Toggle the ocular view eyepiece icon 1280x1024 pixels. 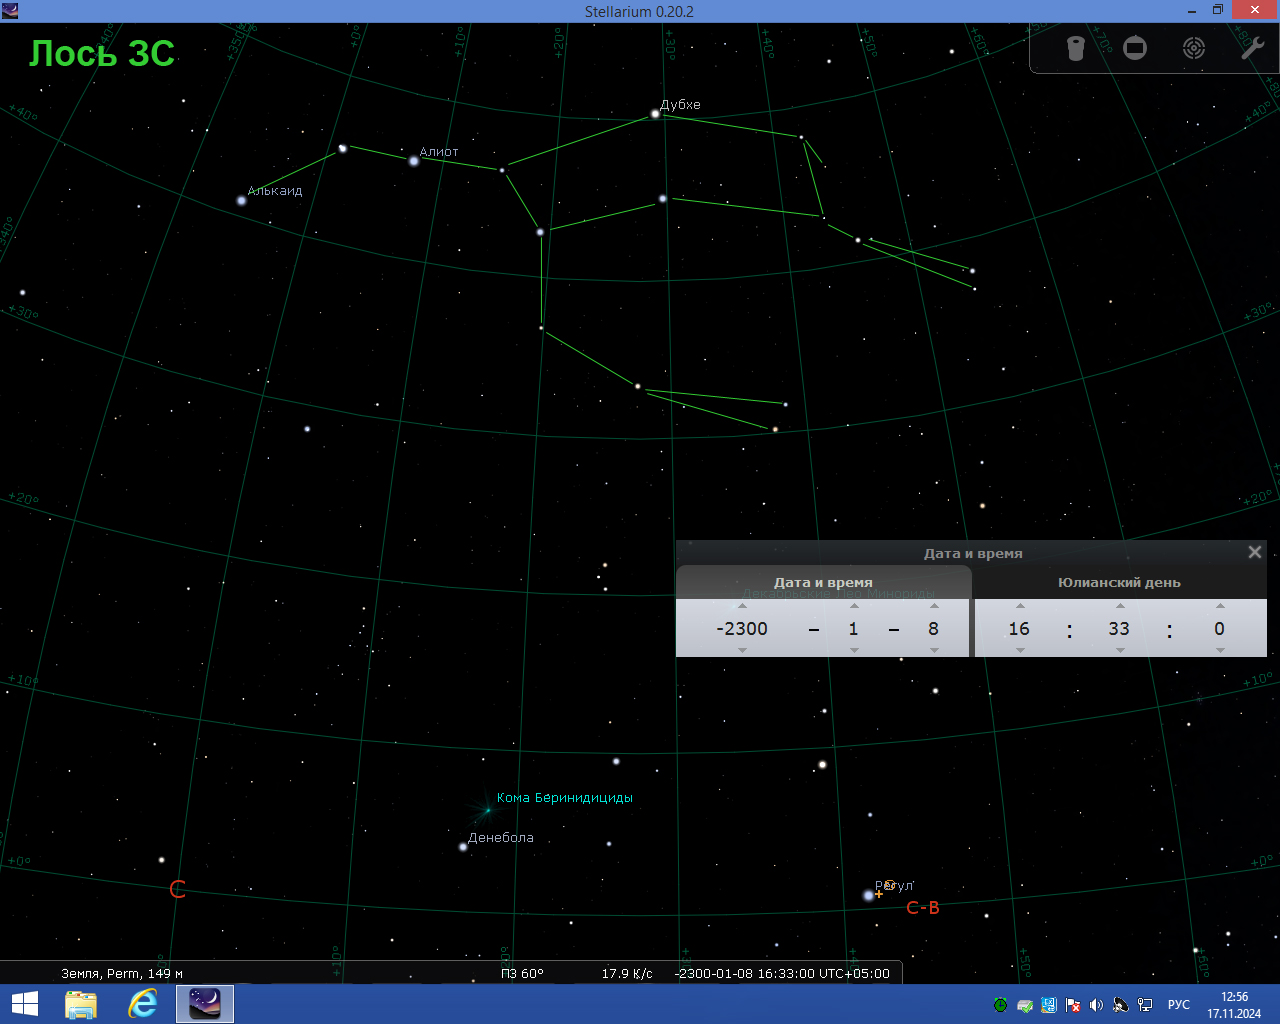point(1076,48)
